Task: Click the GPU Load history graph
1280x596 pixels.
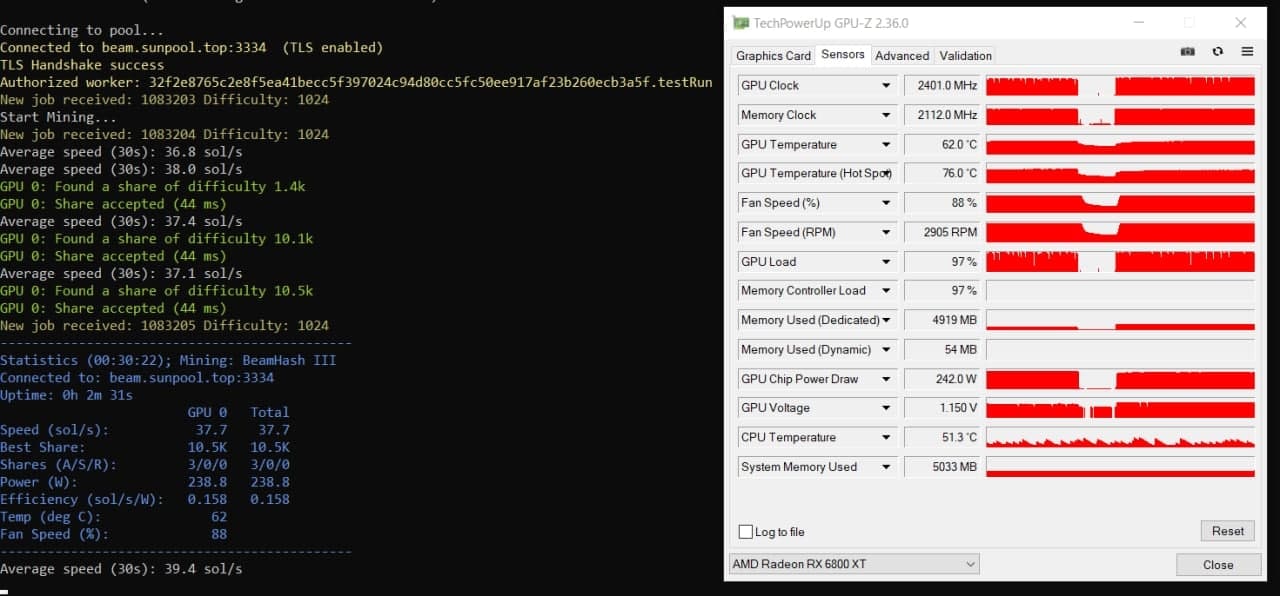Action: 1120,262
